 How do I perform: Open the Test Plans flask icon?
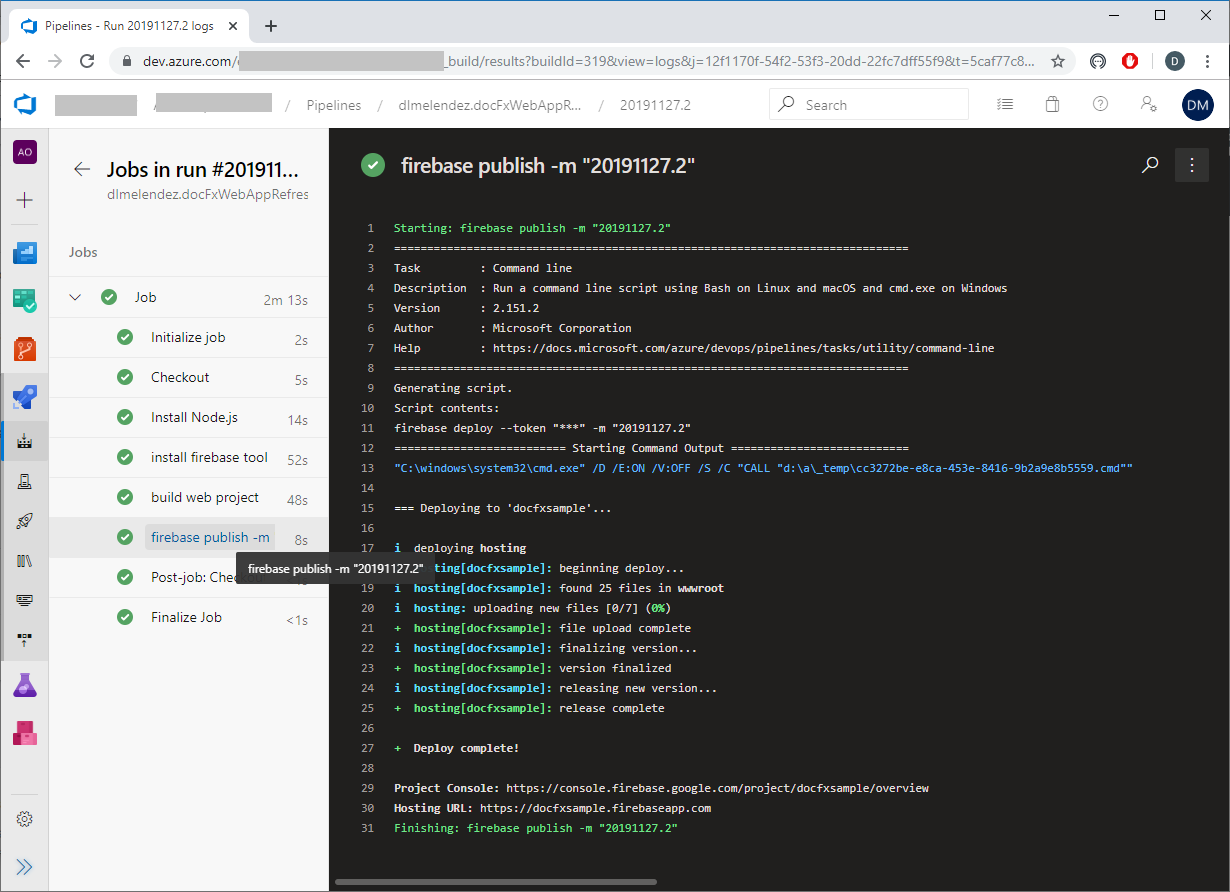[x=25, y=685]
